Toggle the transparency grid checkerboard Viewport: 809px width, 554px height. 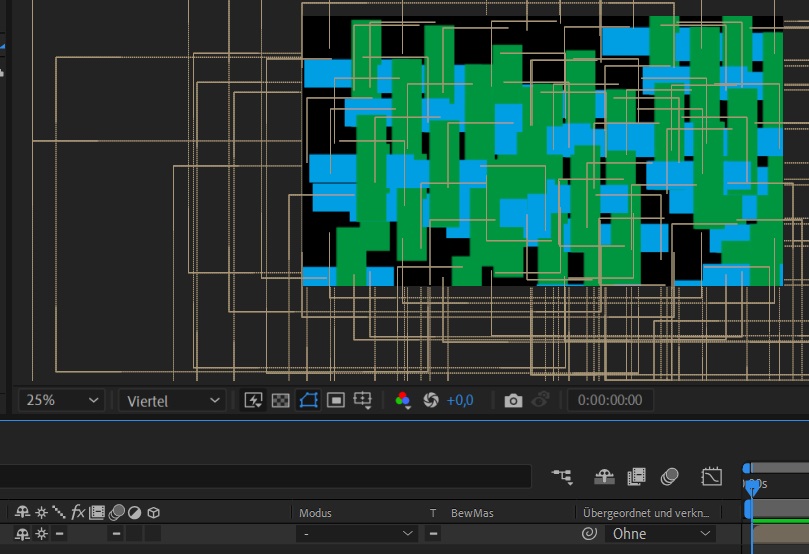(280, 400)
